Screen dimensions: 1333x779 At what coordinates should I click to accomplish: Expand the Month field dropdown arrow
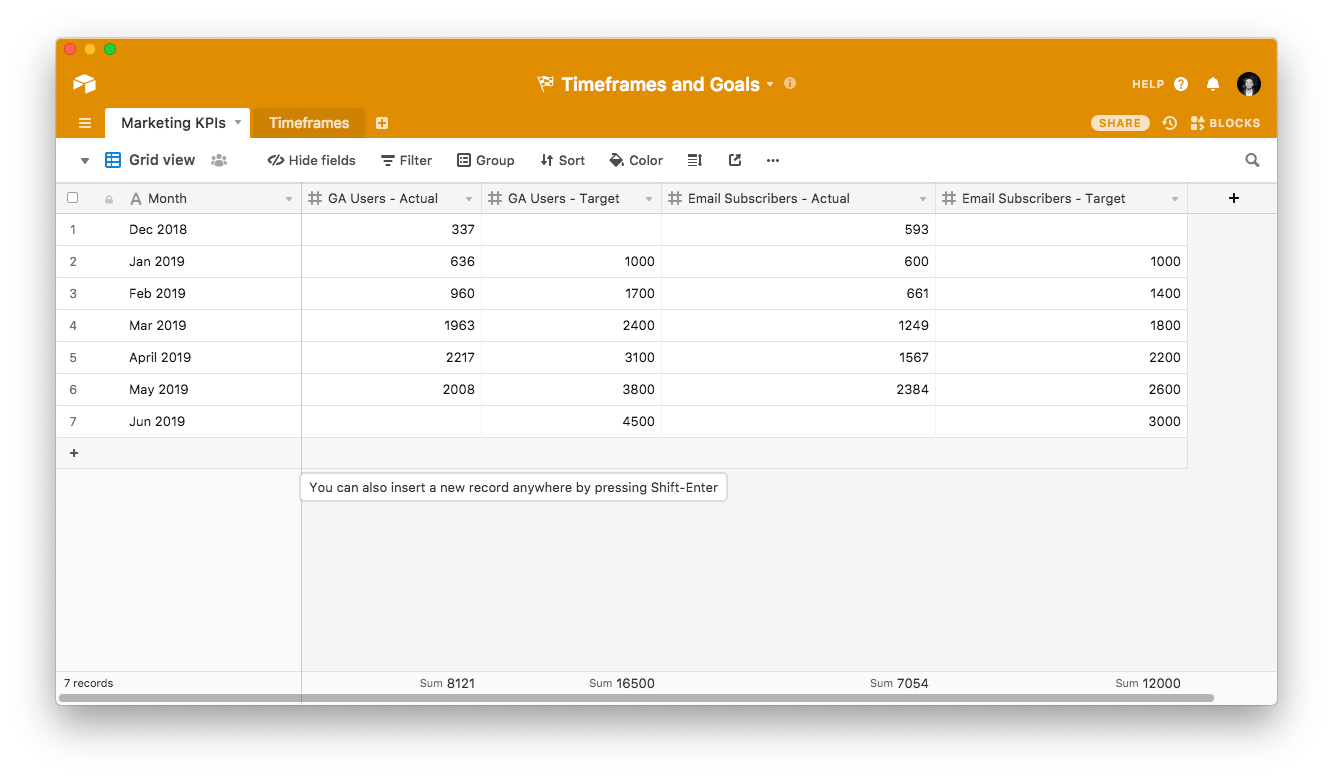pyautogui.click(x=289, y=199)
